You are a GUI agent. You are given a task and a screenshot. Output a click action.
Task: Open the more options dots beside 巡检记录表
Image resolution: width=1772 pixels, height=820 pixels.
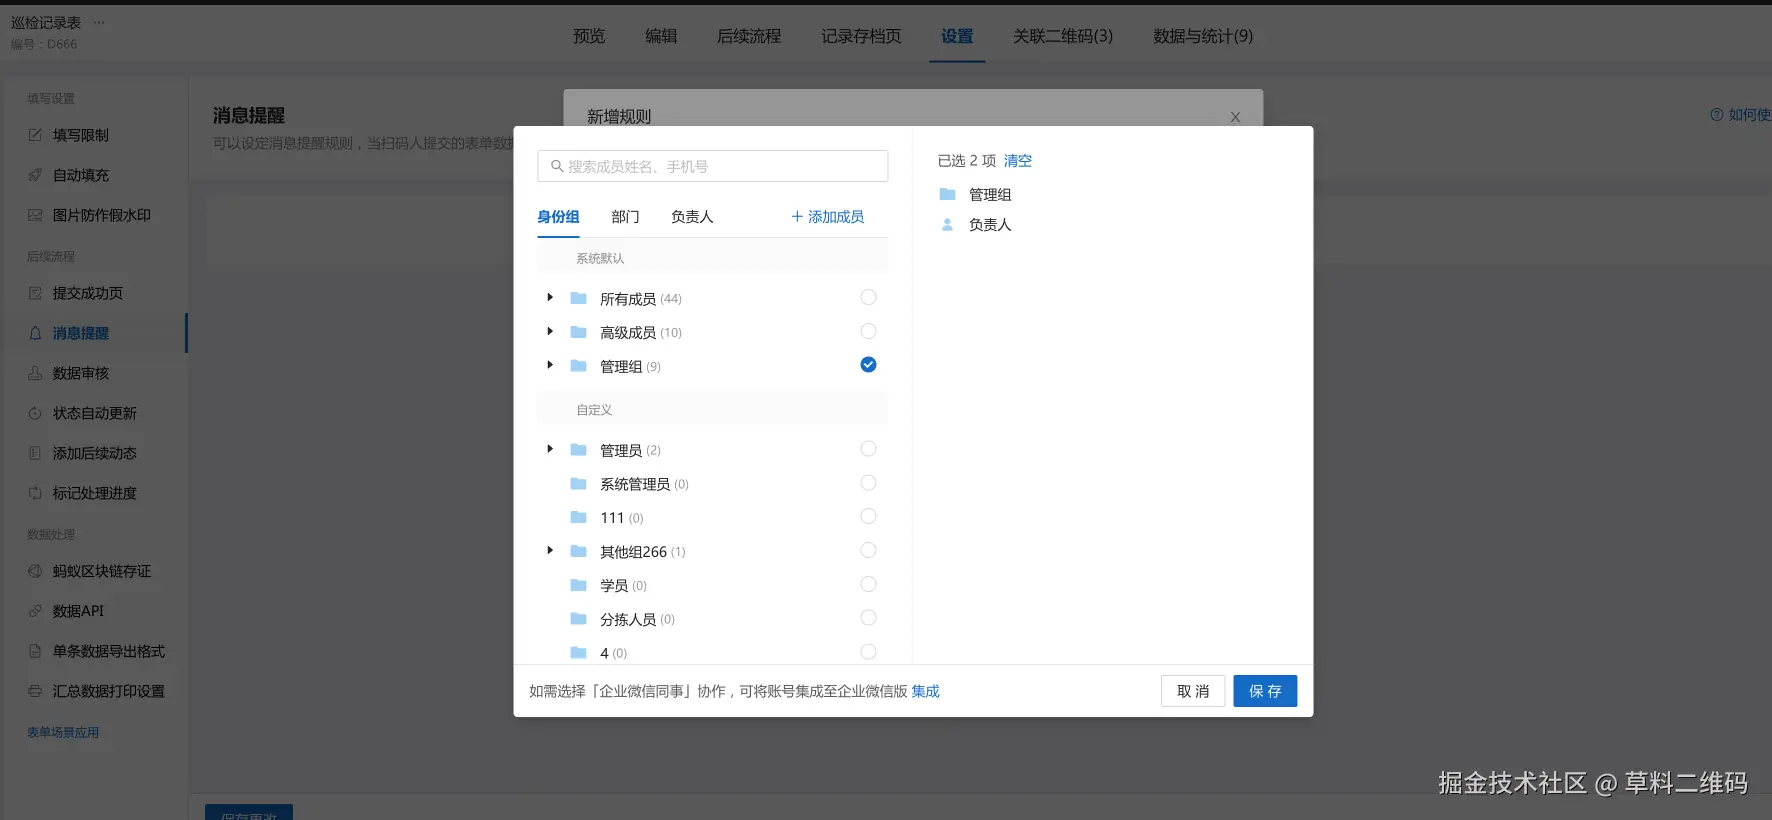pos(99,22)
